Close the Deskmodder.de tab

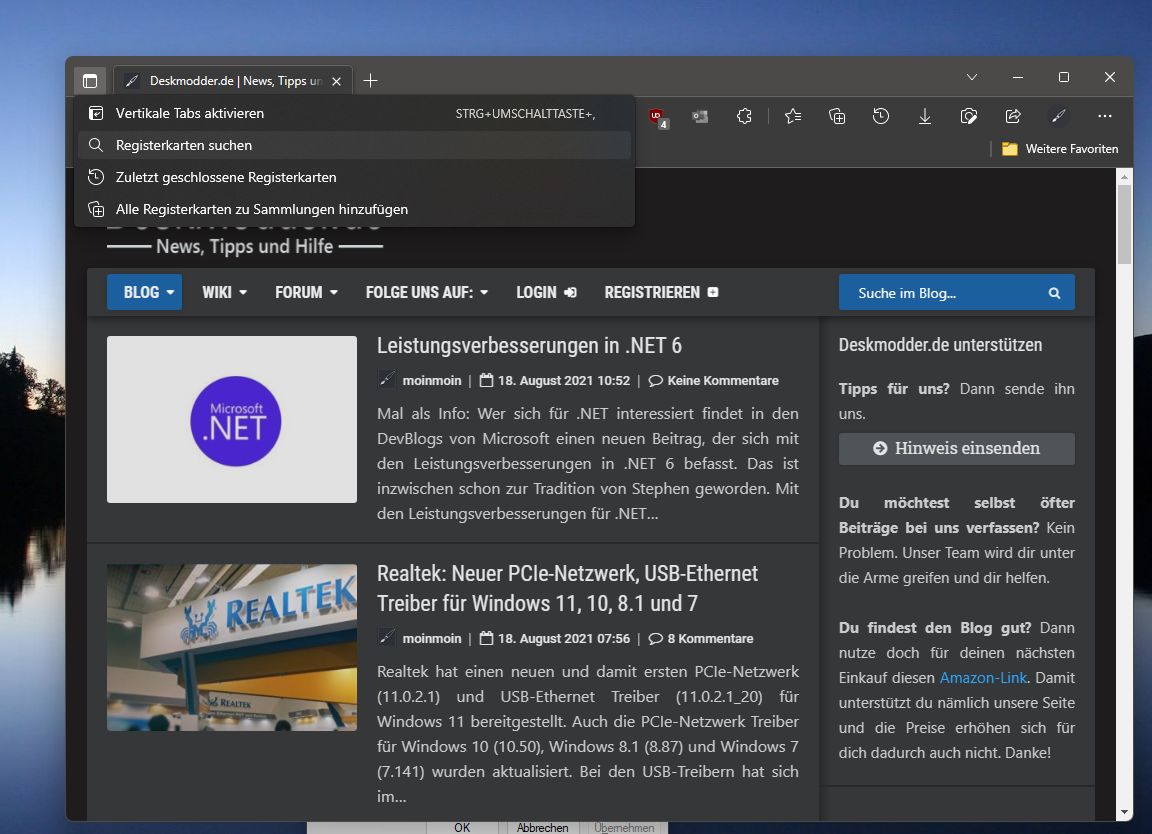tap(336, 82)
